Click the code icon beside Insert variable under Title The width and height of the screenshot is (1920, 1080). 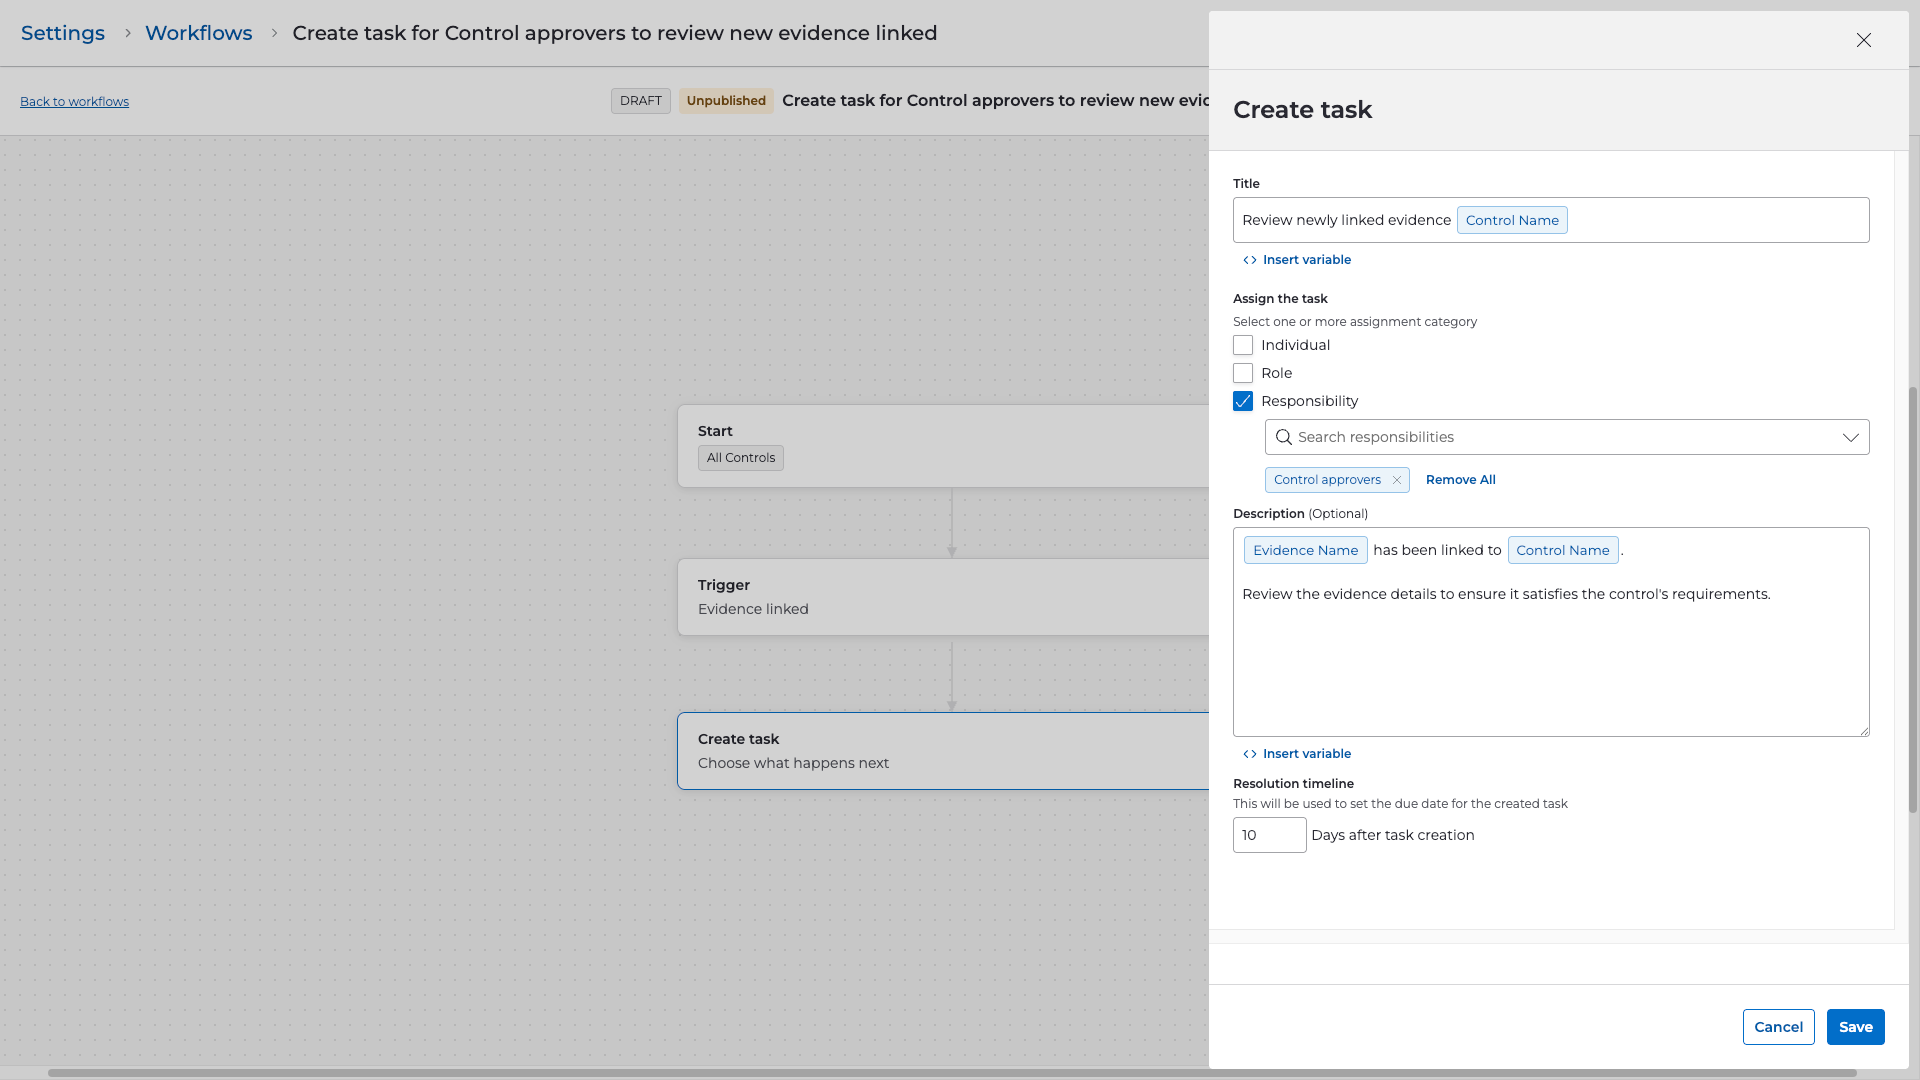coord(1249,259)
